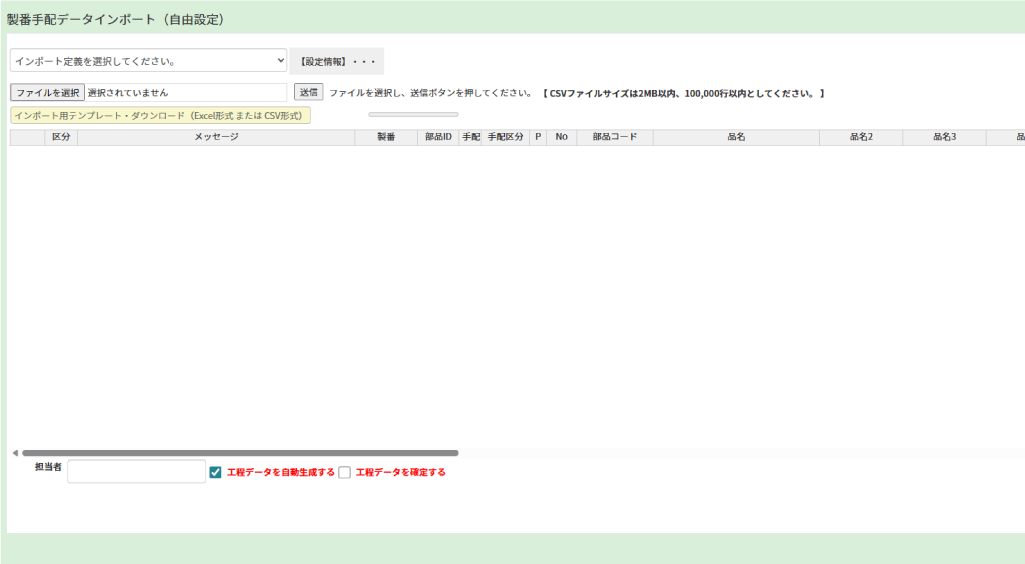
Task: Click the ファイルを選択 button
Action: pyautogui.click(x=47, y=92)
